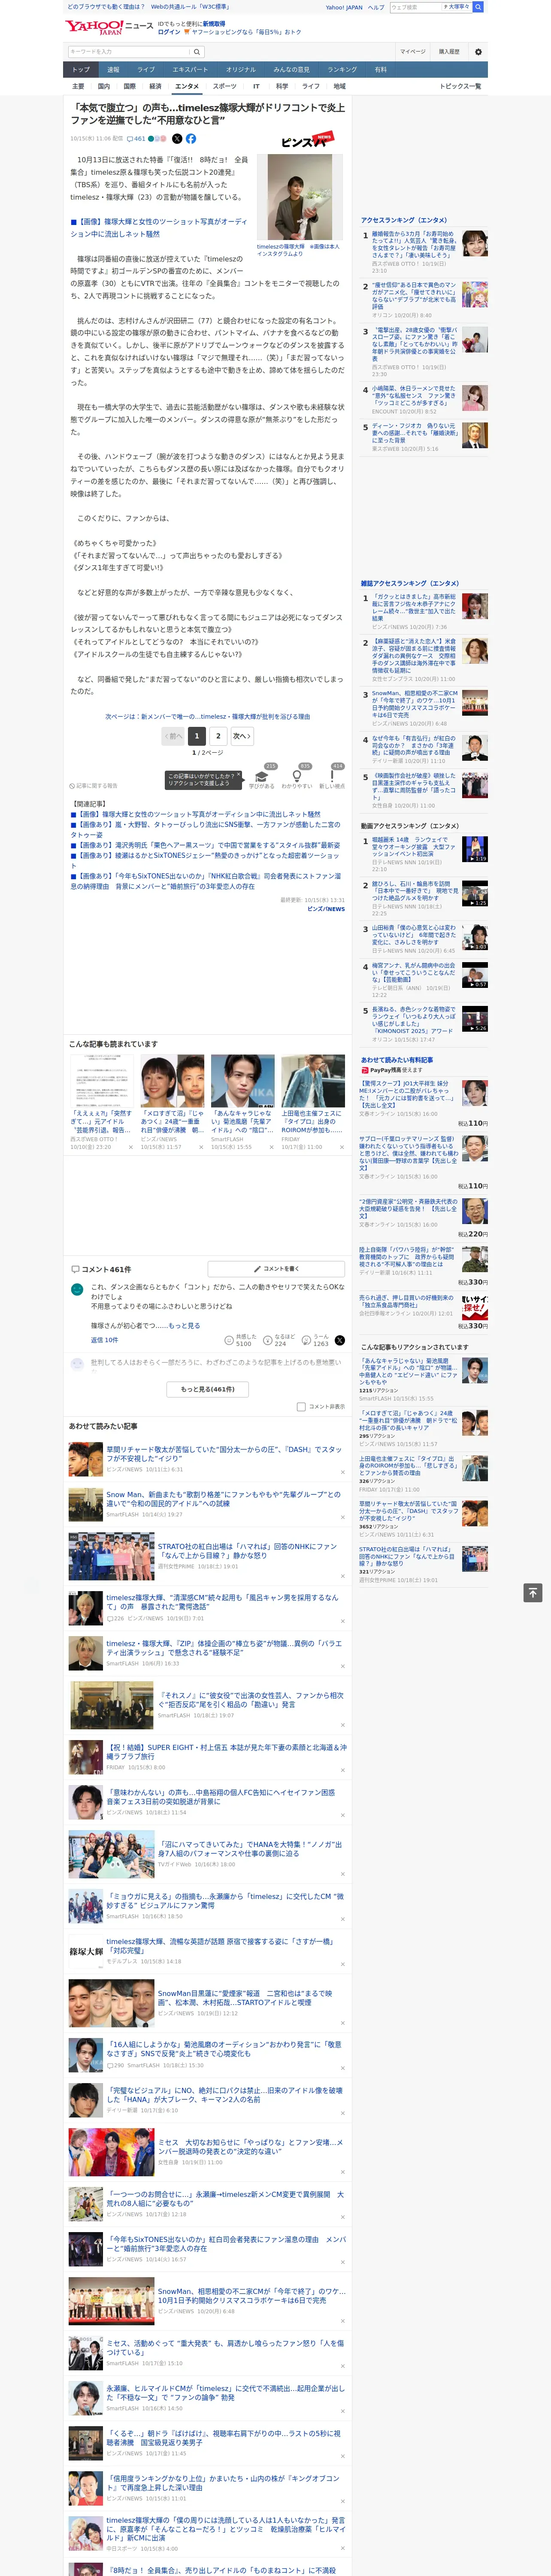551x2576 pixels.
Task: Click the ログイン link
Action: pos(169,32)
